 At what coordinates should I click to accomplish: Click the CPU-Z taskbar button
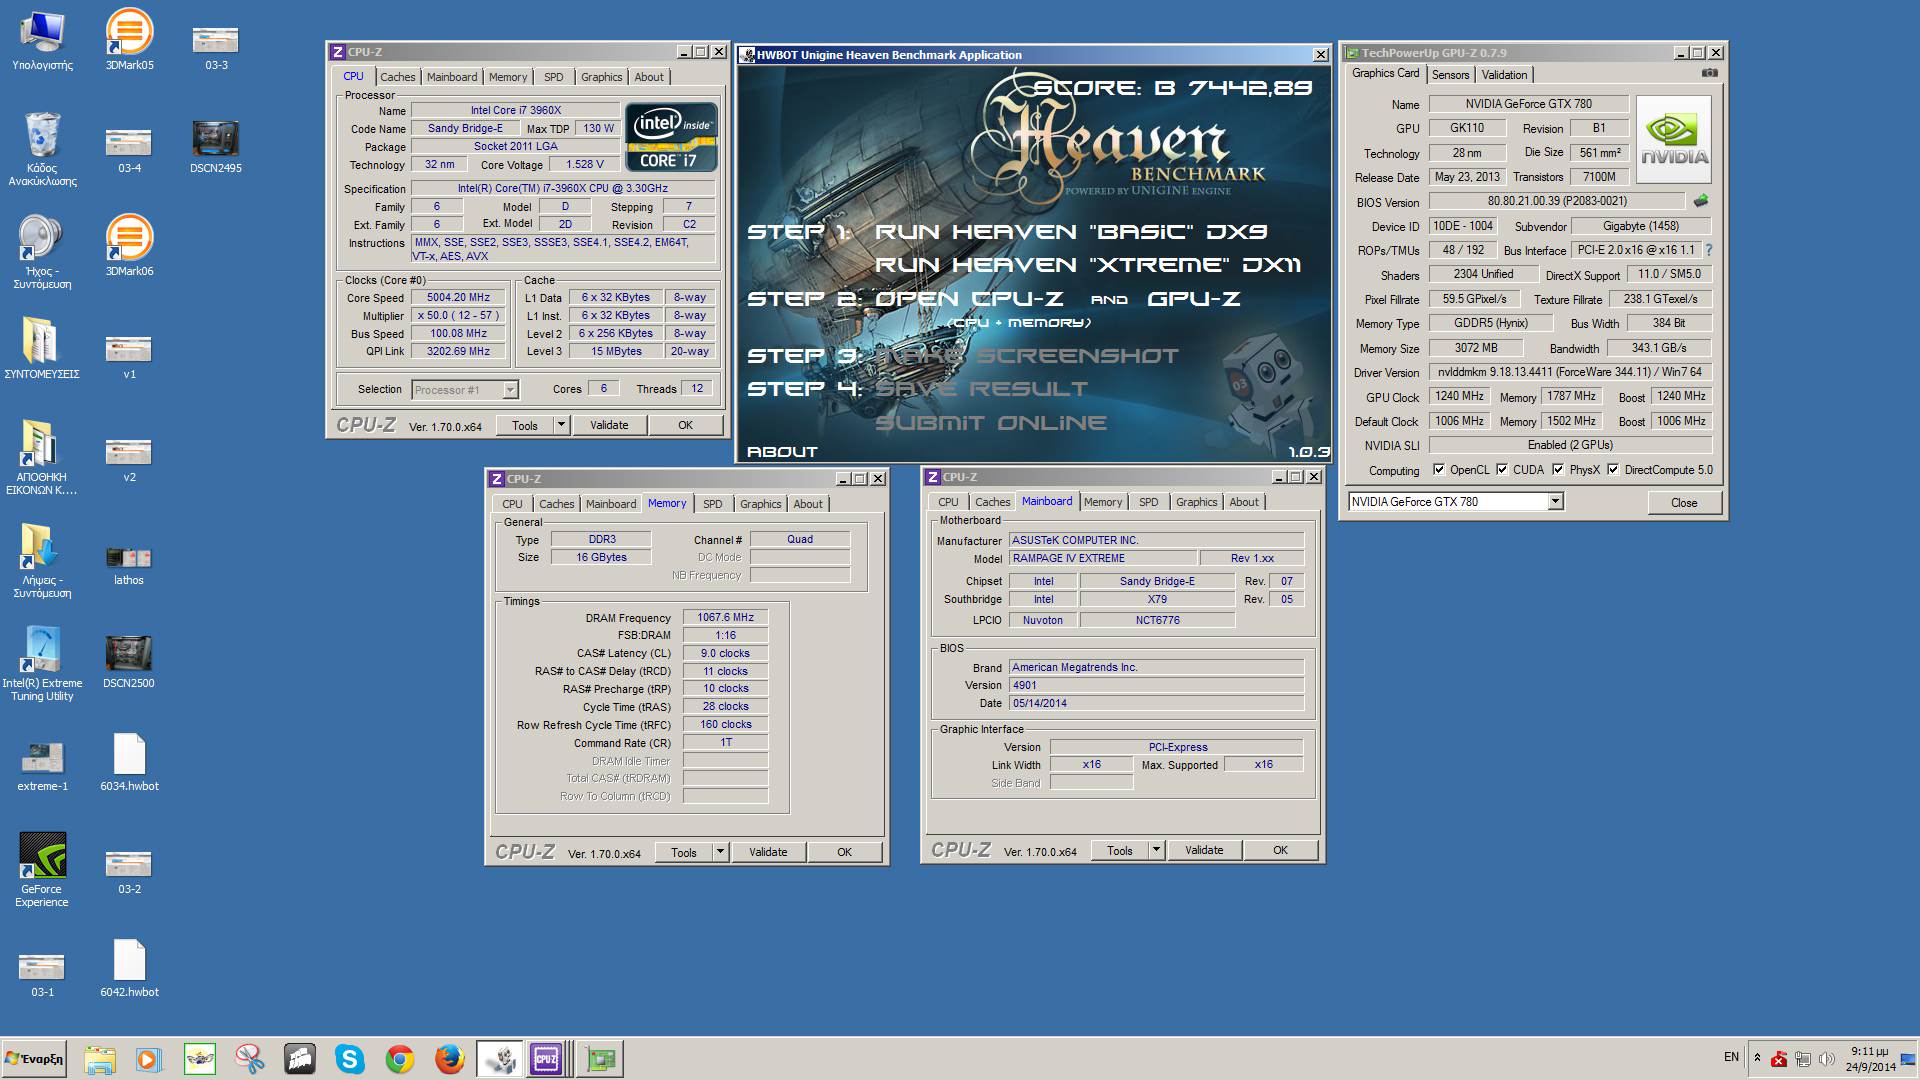550,1059
